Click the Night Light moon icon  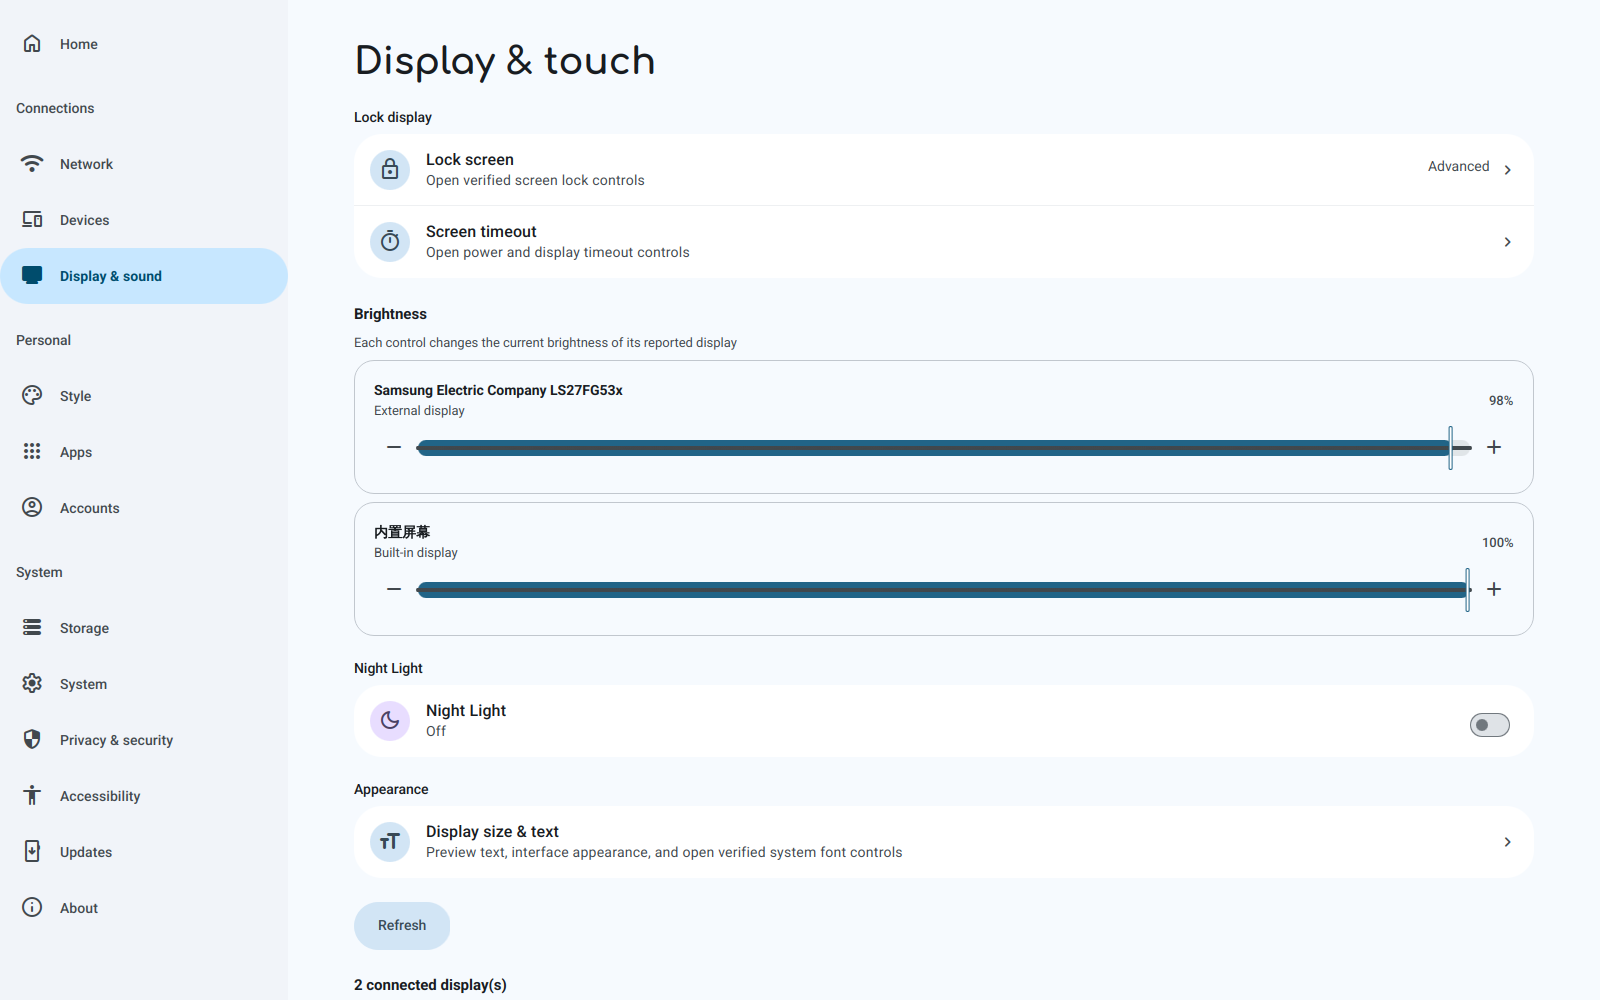tap(390, 721)
